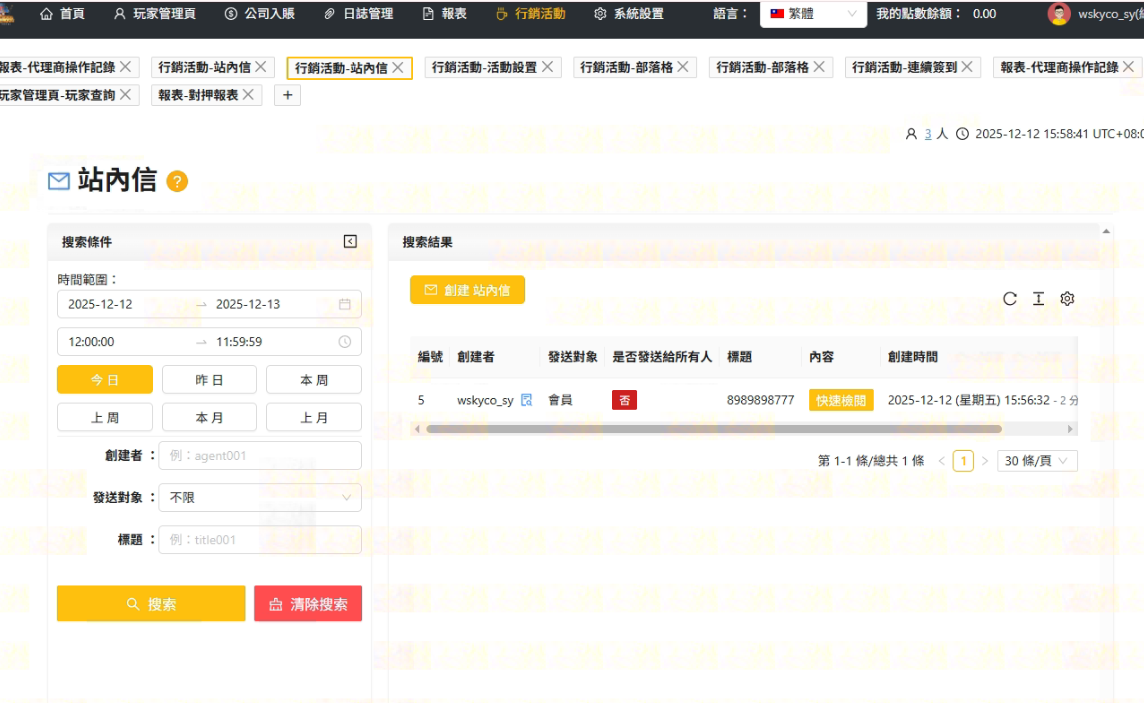Viewport: 1144px width, 703px height.
Task: Click the 清除搜索 button
Action: 308,604
